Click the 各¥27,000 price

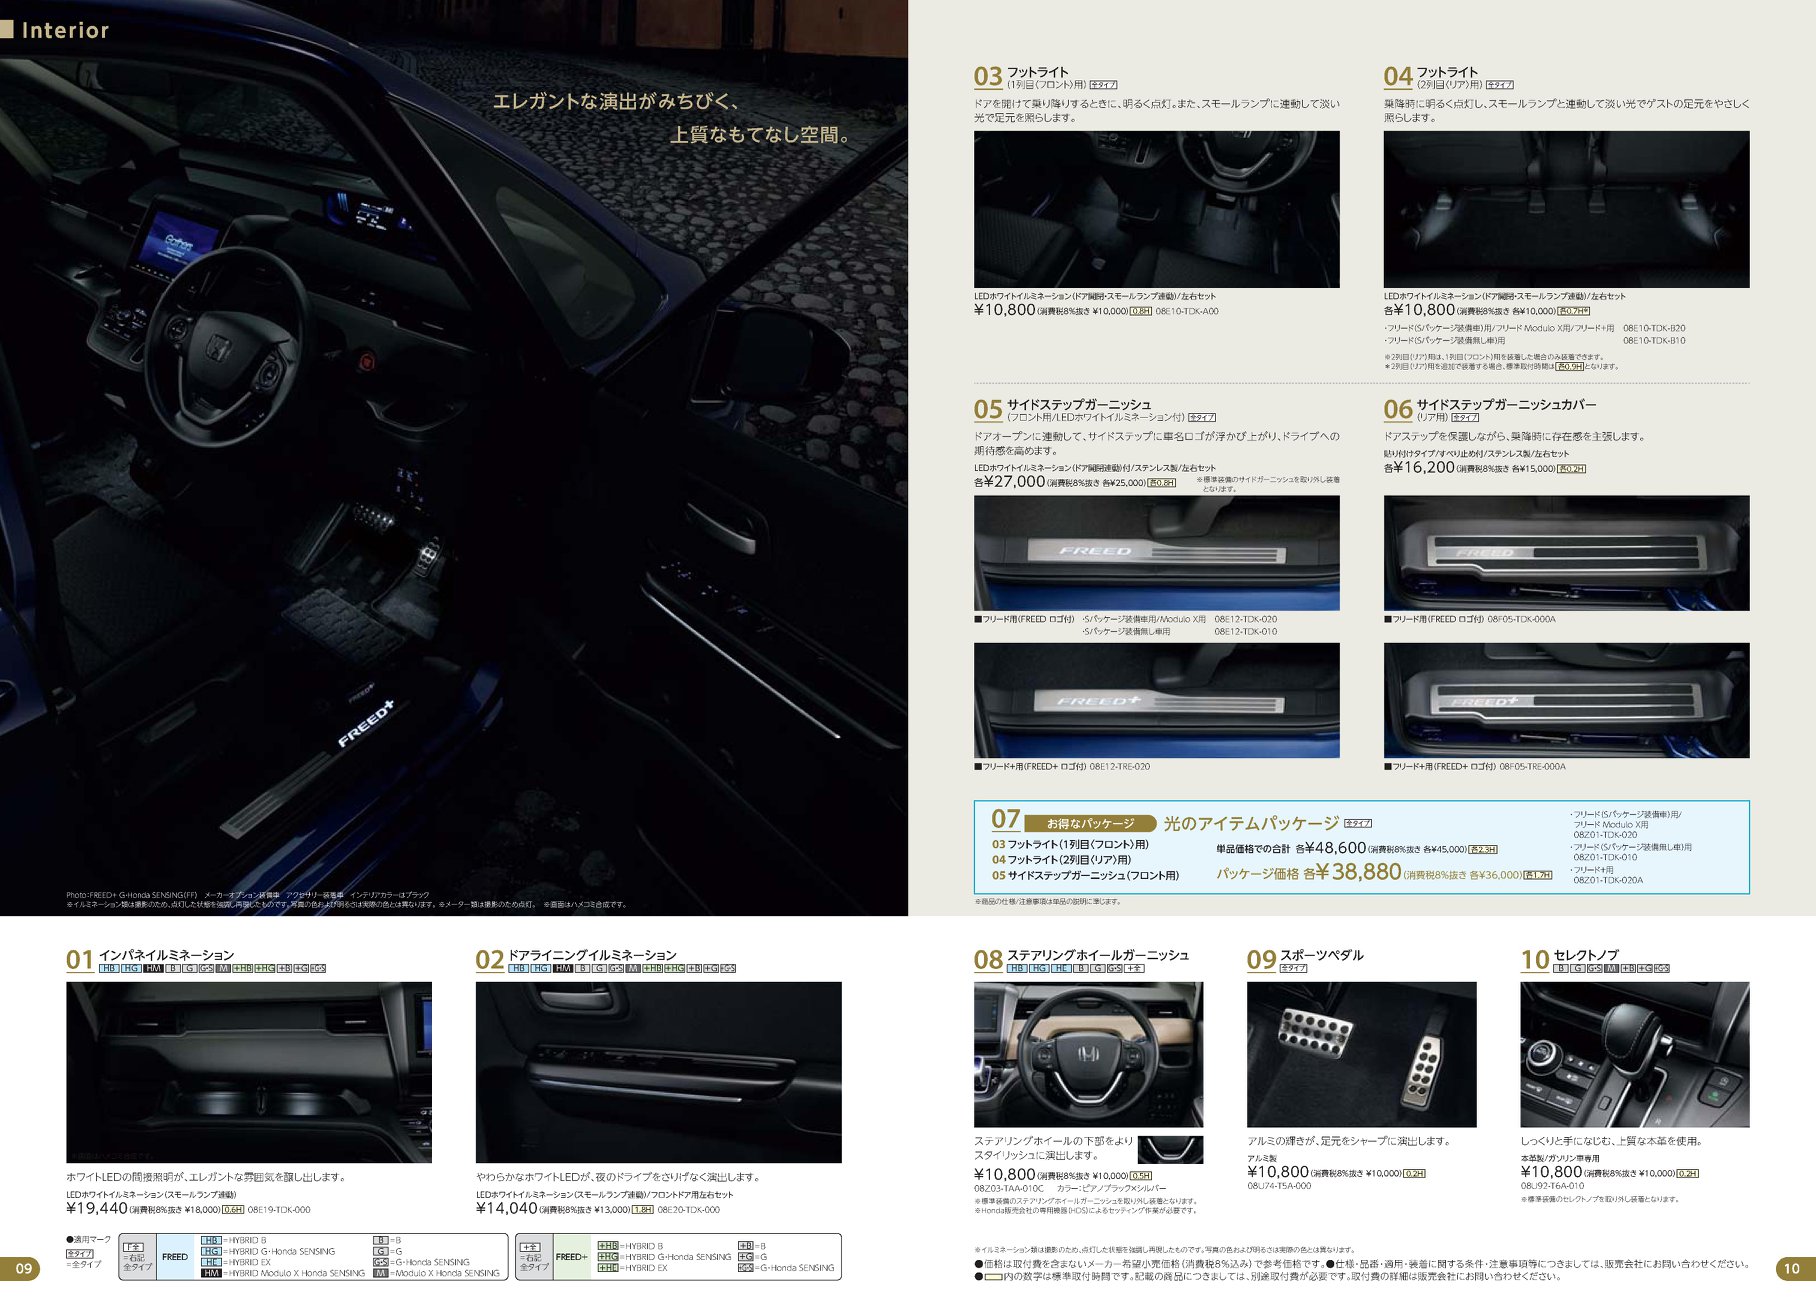coord(1010,481)
